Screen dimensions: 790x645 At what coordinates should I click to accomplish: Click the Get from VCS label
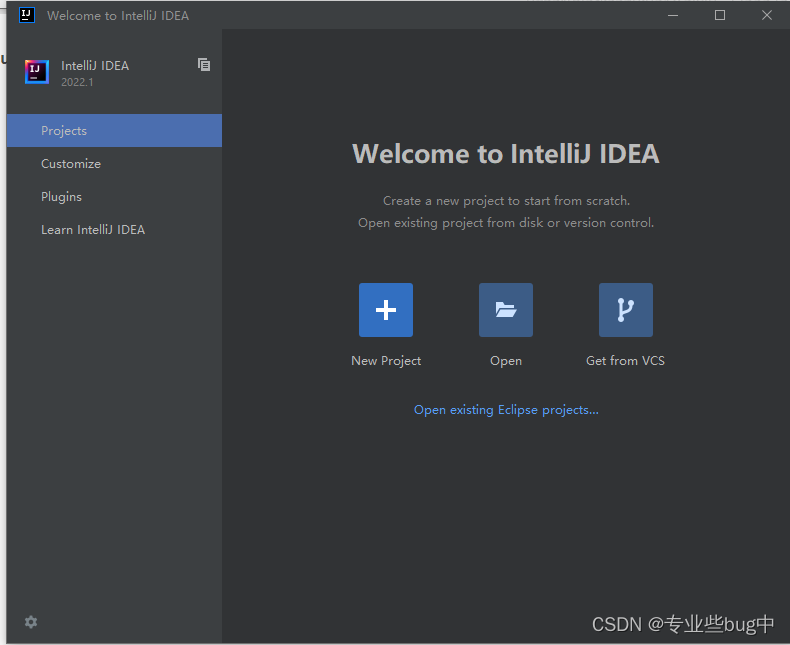[625, 361]
